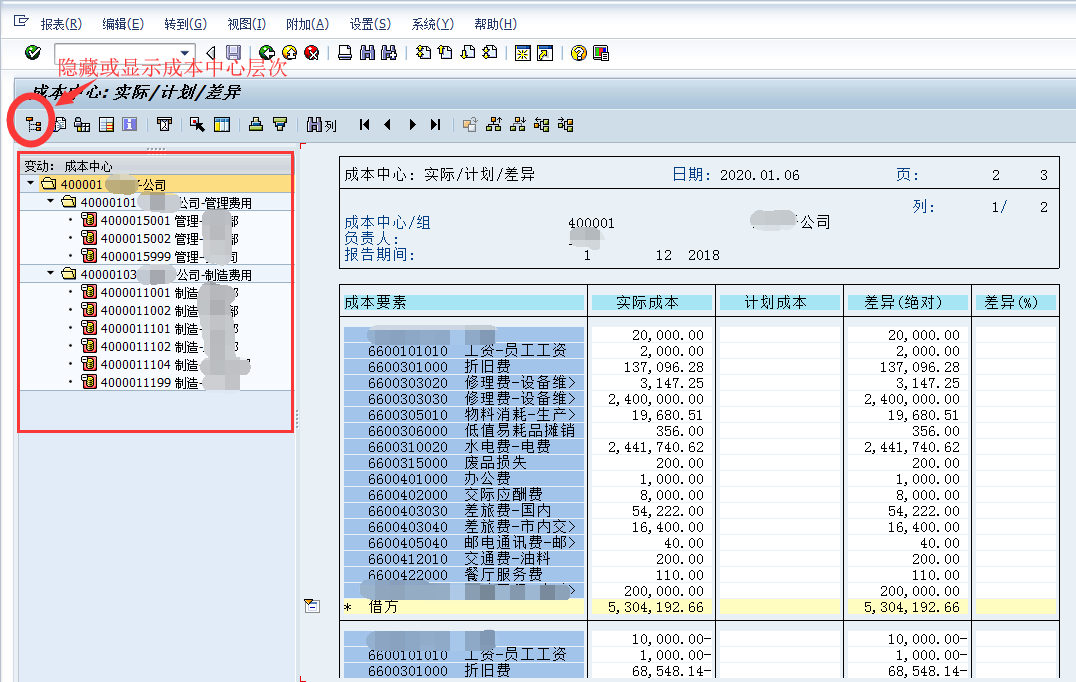The width and height of the screenshot is (1076, 682).
Task: Click the small note icon beside 借方 row
Action: click(312, 605)
